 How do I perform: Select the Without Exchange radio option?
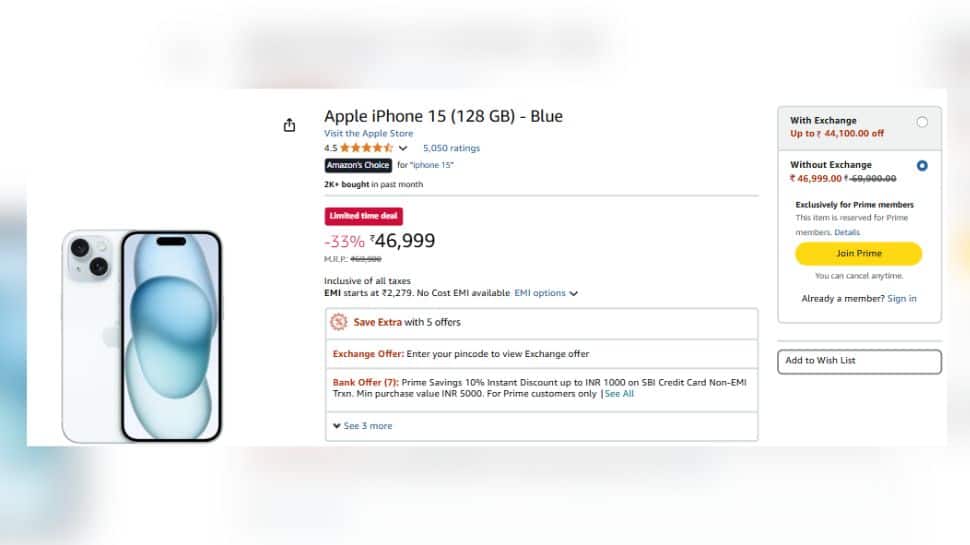pyautogui.click(x=922, y=166)
